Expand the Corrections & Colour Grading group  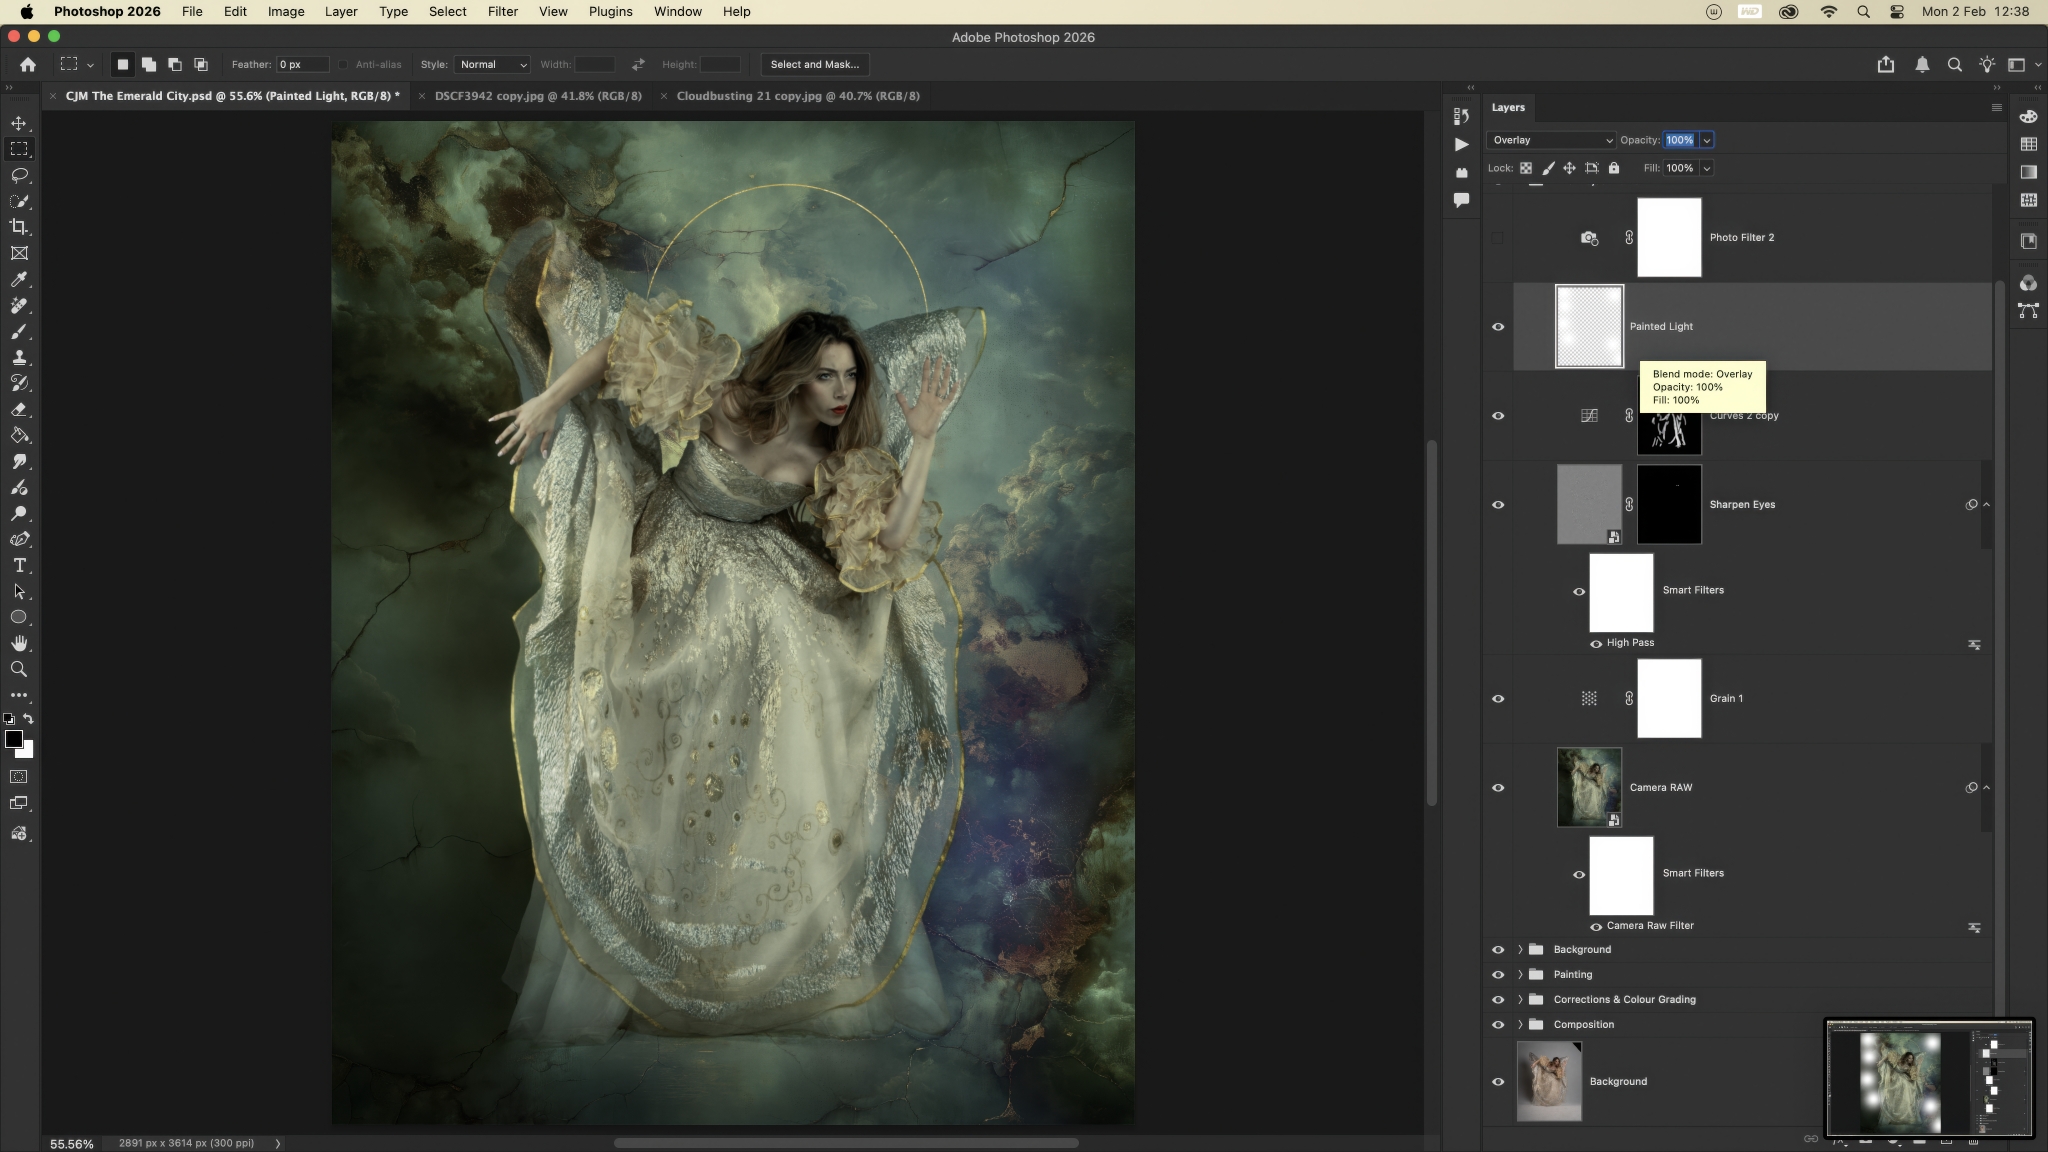(x=1520, y=999)
